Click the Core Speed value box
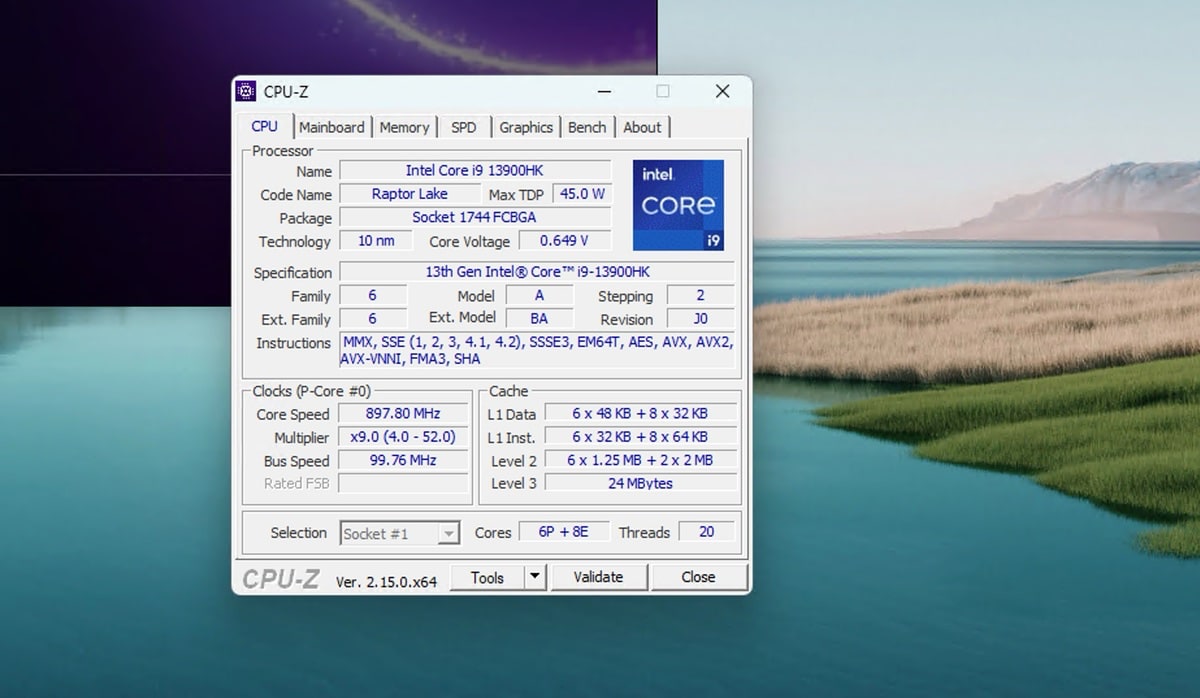Viewport: 1200px width, 698px height. [x=403, y=414]
